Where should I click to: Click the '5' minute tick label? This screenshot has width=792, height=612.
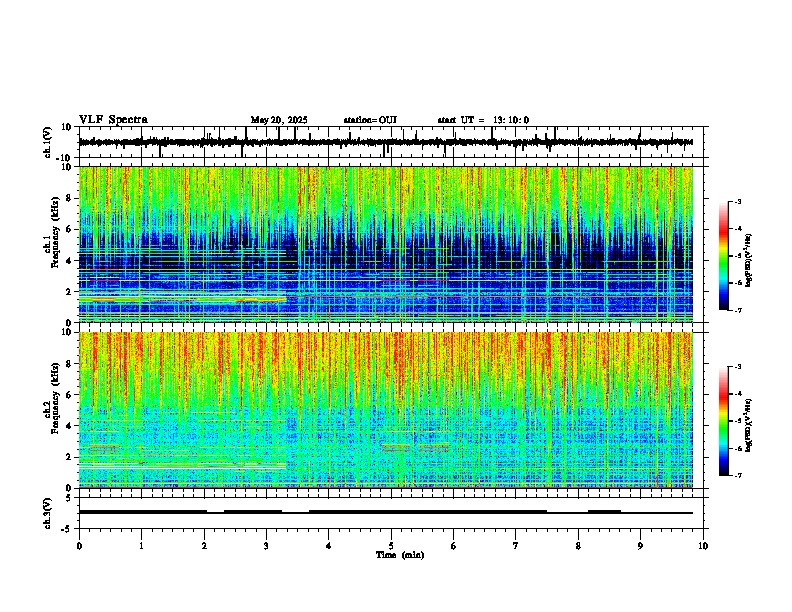click(x=391, y=546)
